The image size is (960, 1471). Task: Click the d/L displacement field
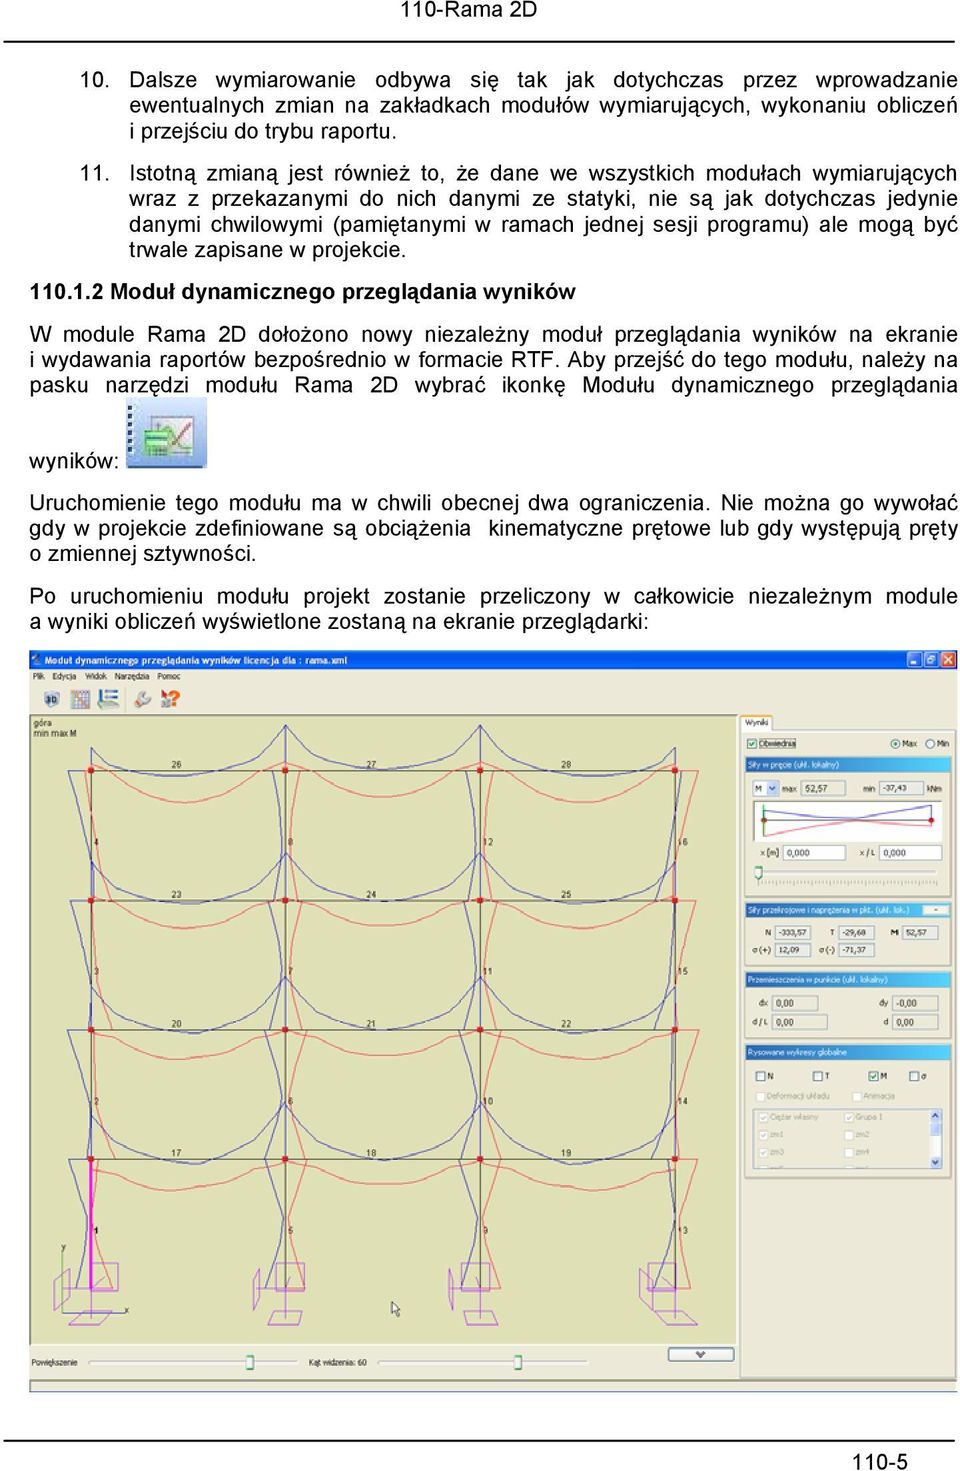pyautogui.click(x=800, y=1022)
